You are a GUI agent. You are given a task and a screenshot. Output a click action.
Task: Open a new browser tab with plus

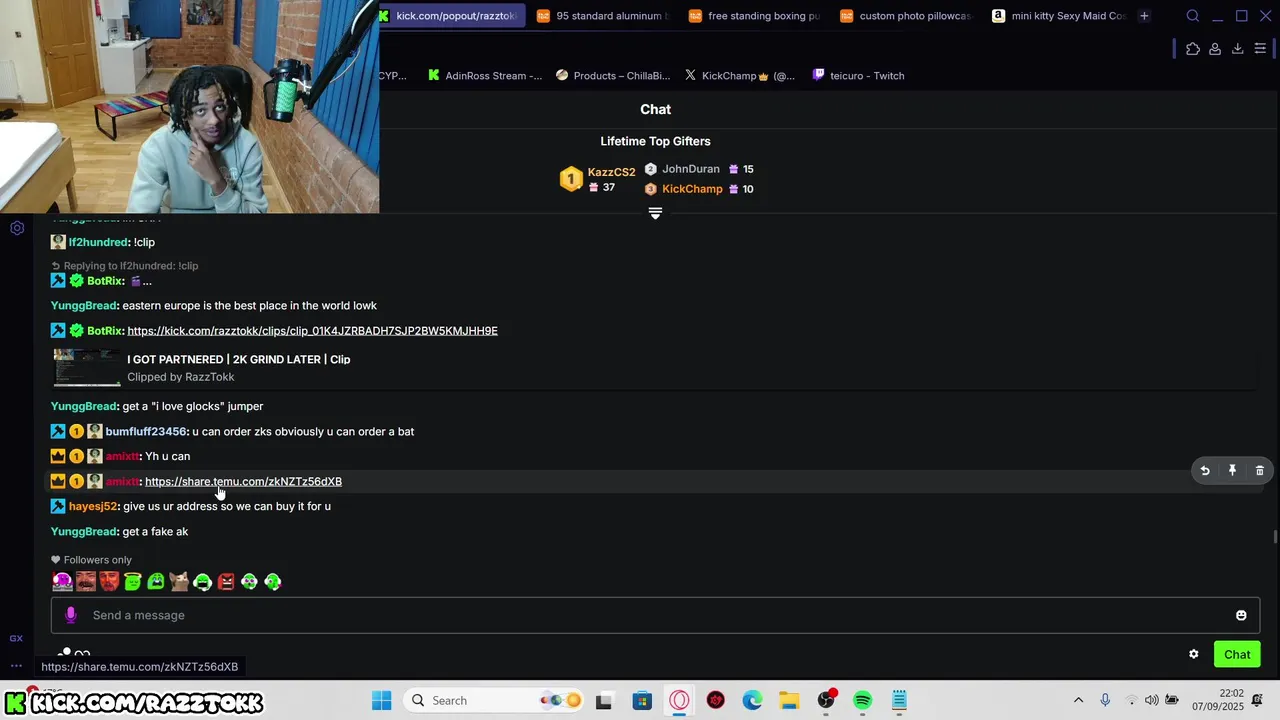(1144, 16)
